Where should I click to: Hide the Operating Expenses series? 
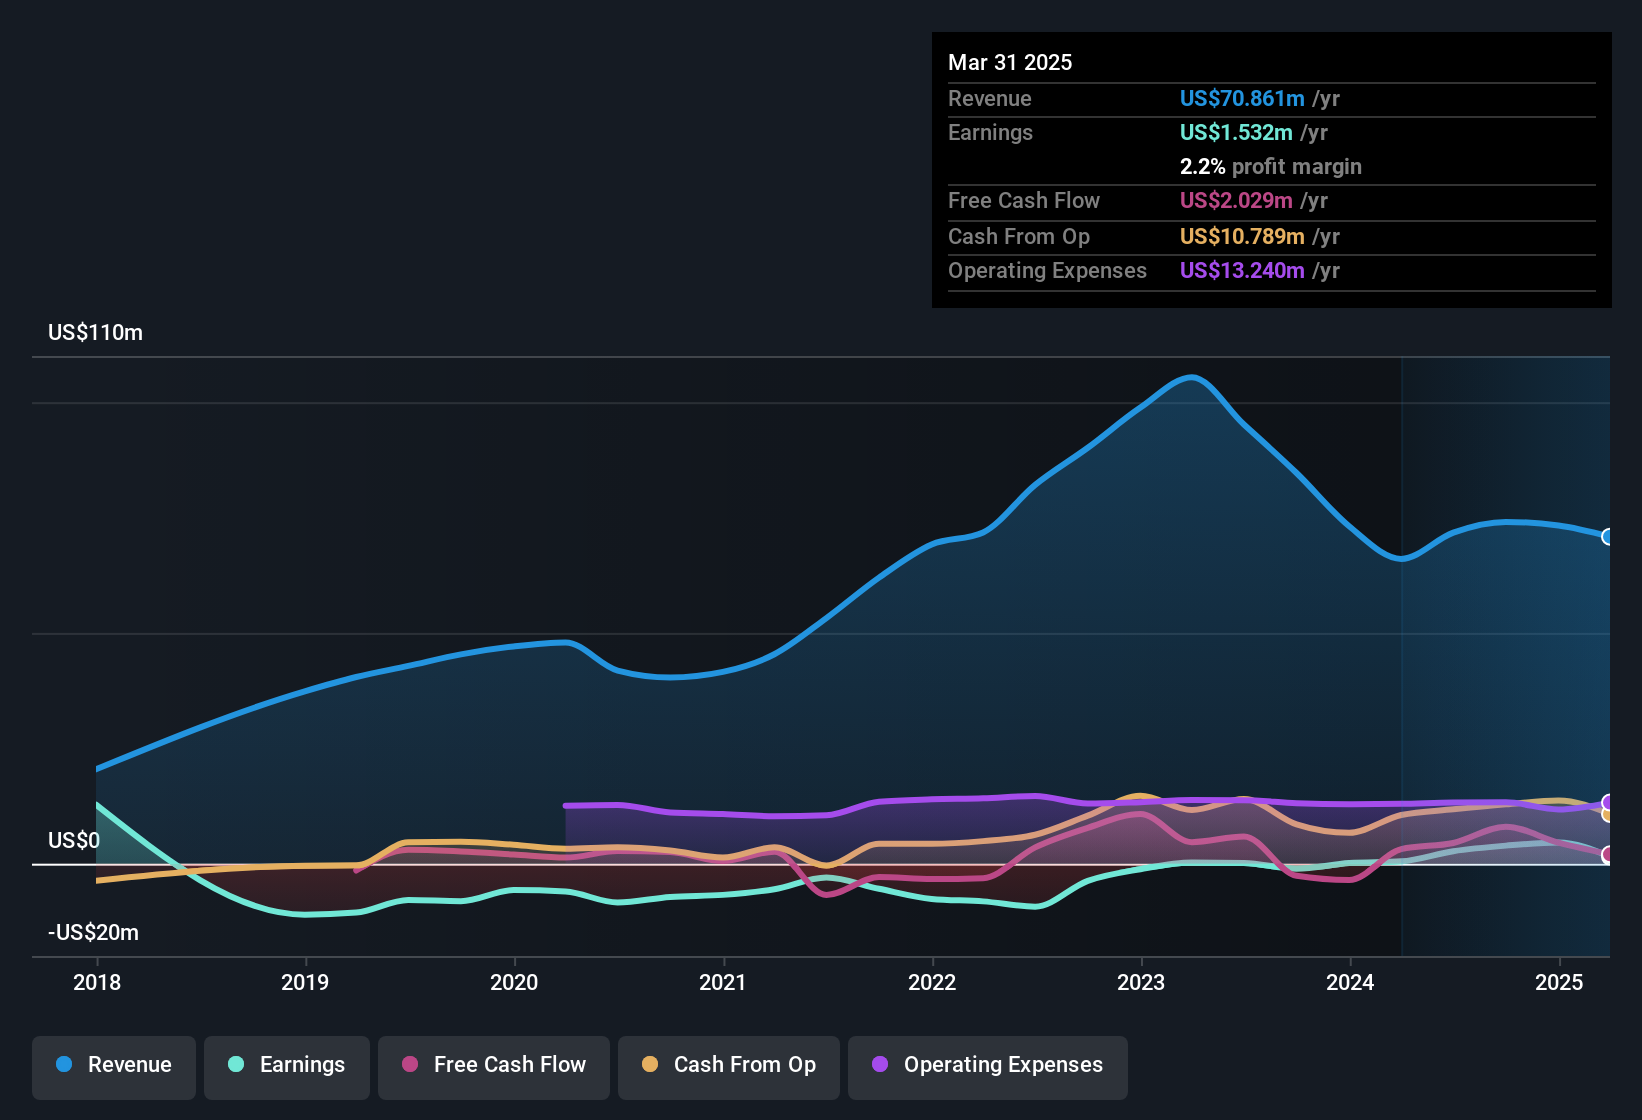coord(988,1067)
